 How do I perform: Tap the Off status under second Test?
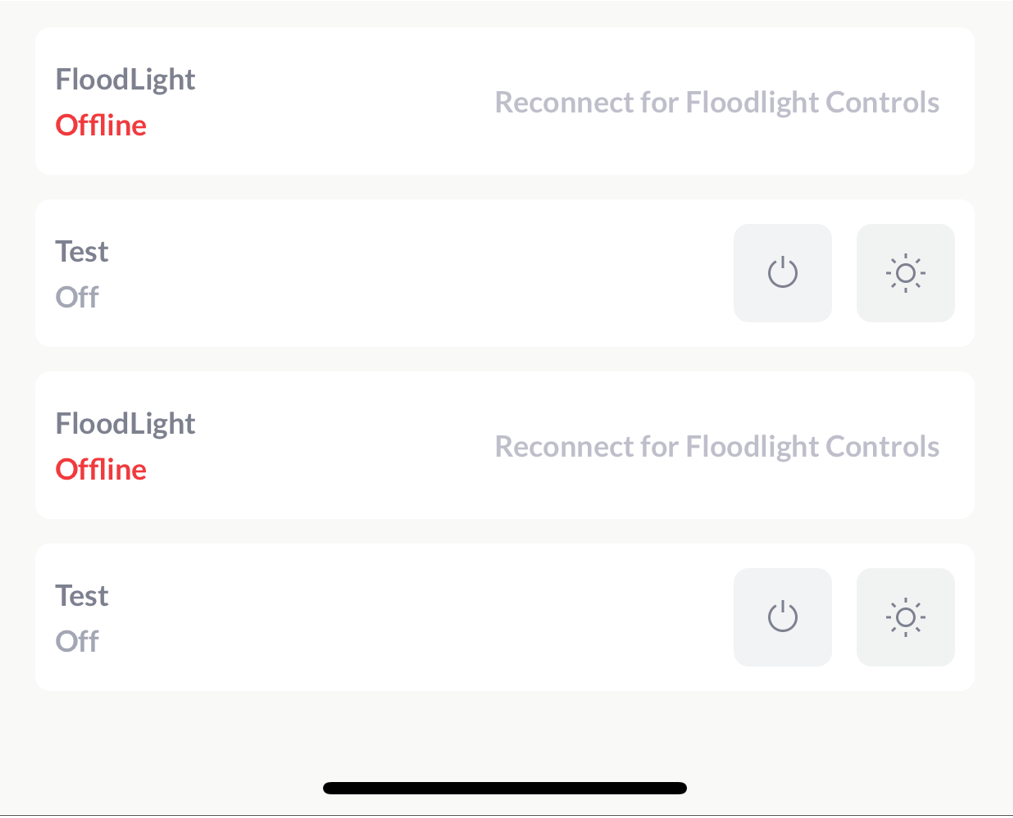tap(77, 641)
